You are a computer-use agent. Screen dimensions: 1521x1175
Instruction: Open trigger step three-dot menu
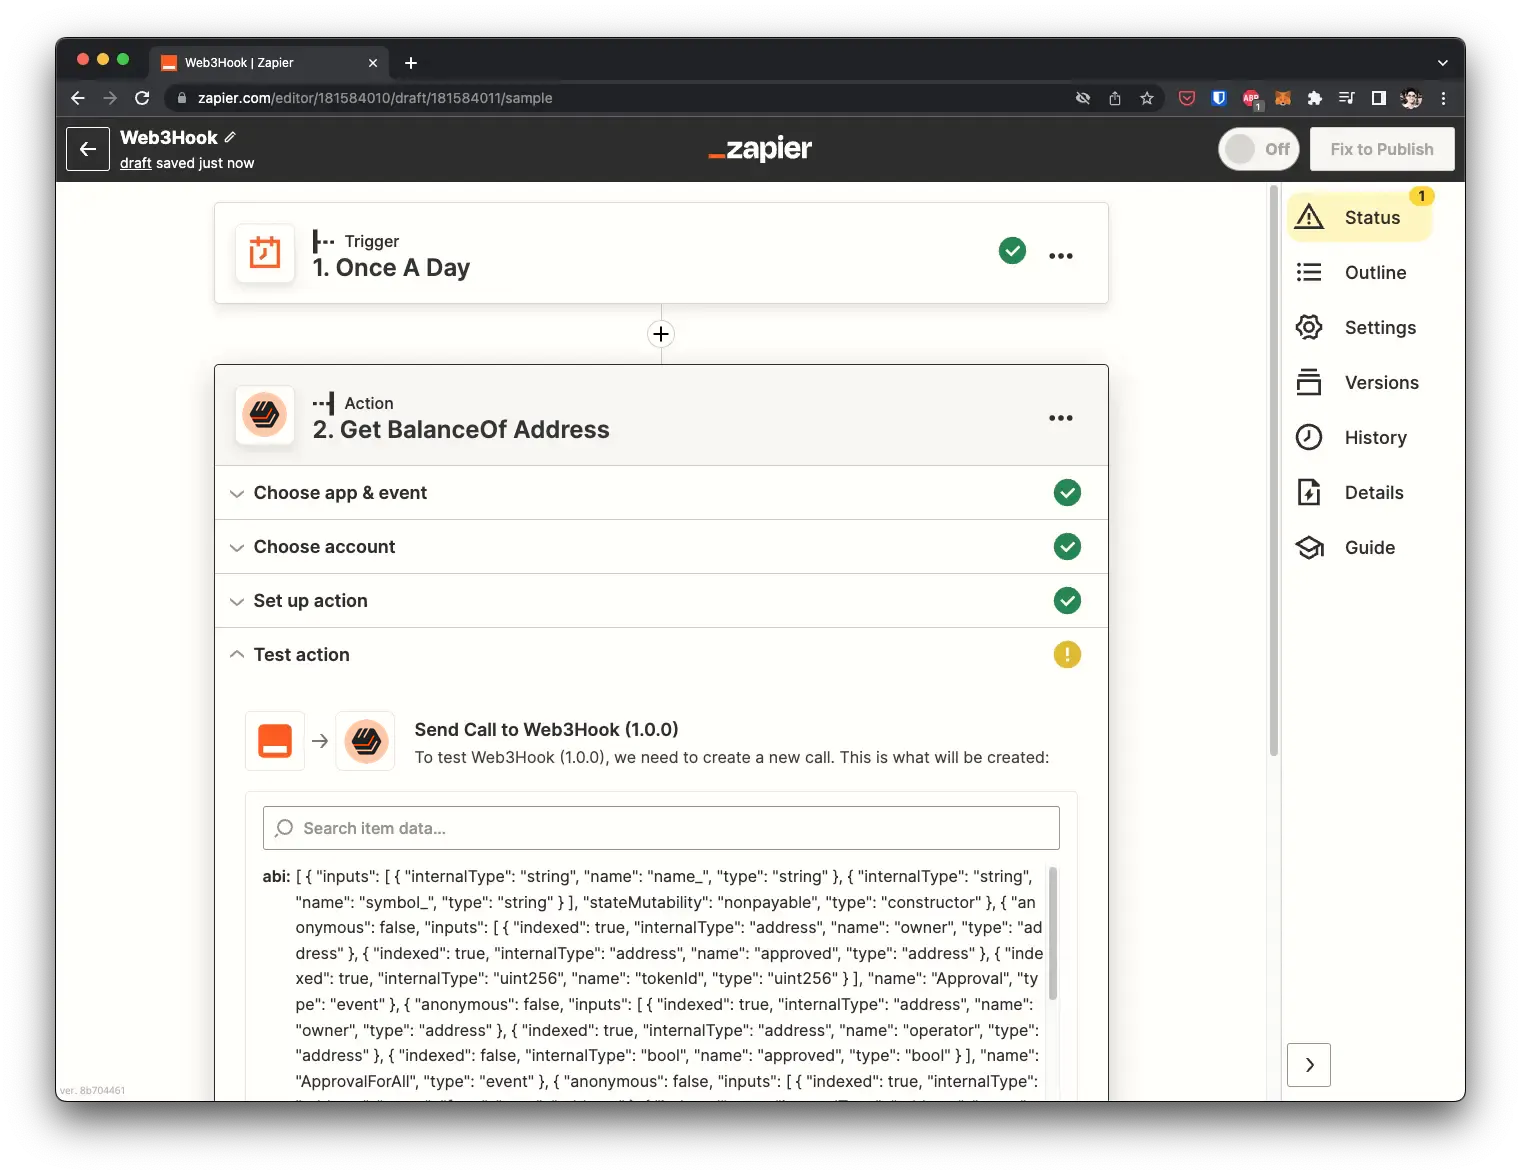click(x=1061, y=256)
